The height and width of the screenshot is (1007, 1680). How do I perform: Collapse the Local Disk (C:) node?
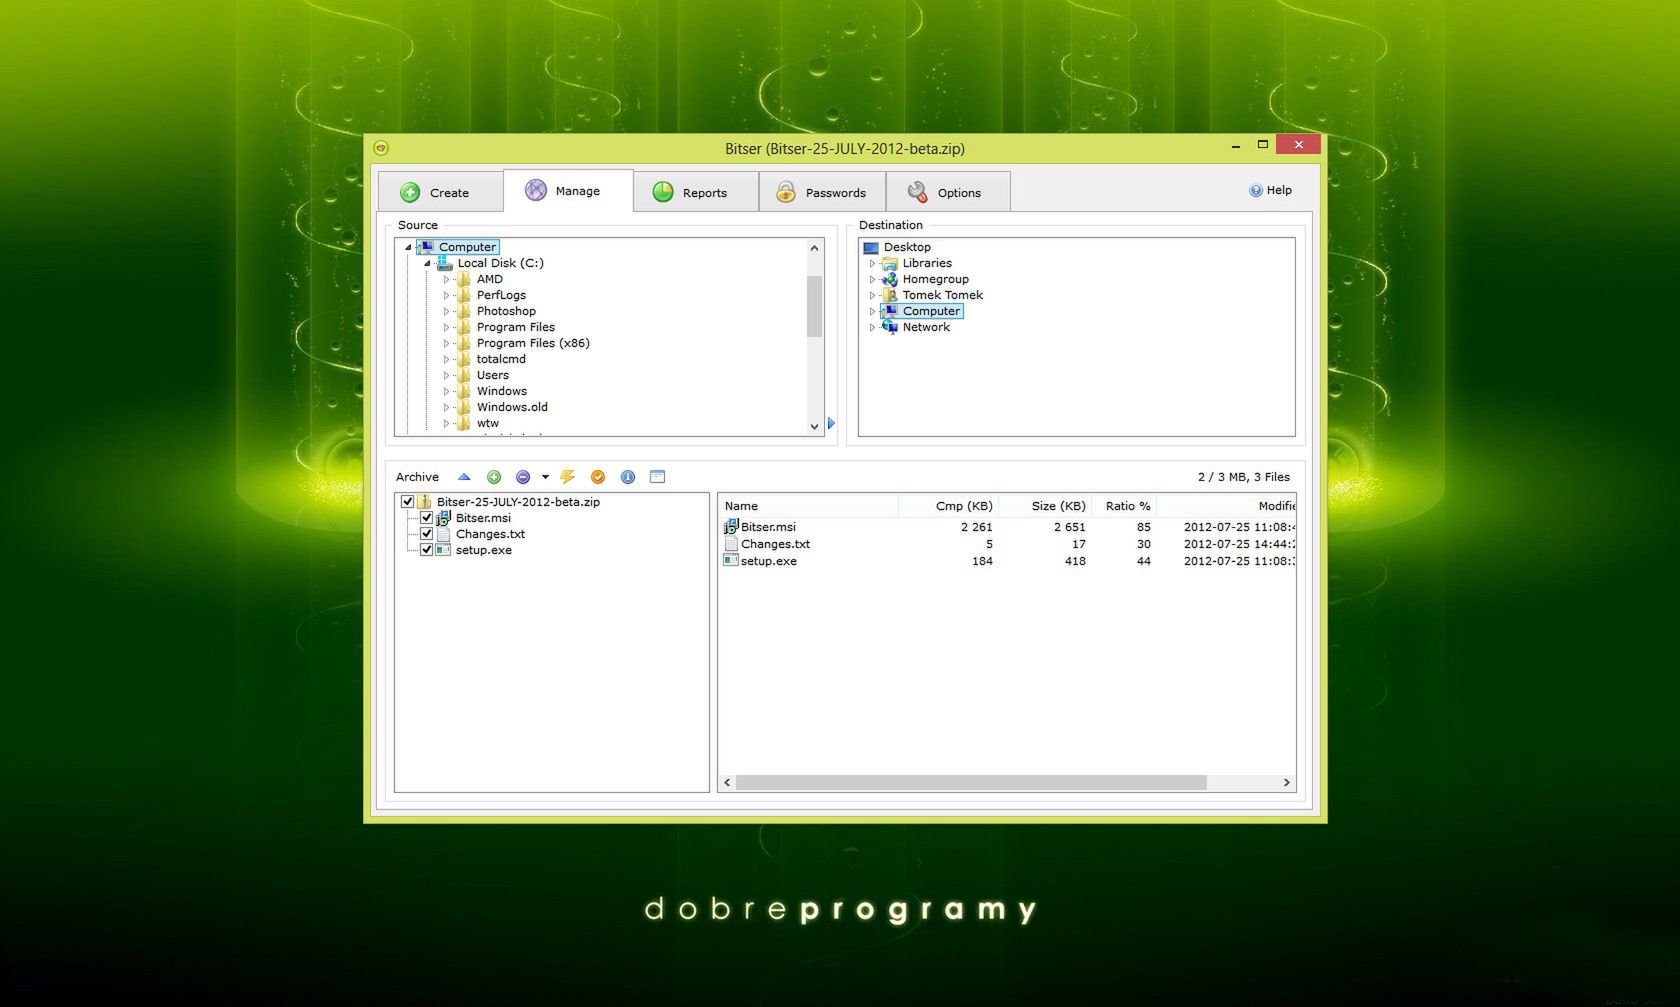click(427, 263)
